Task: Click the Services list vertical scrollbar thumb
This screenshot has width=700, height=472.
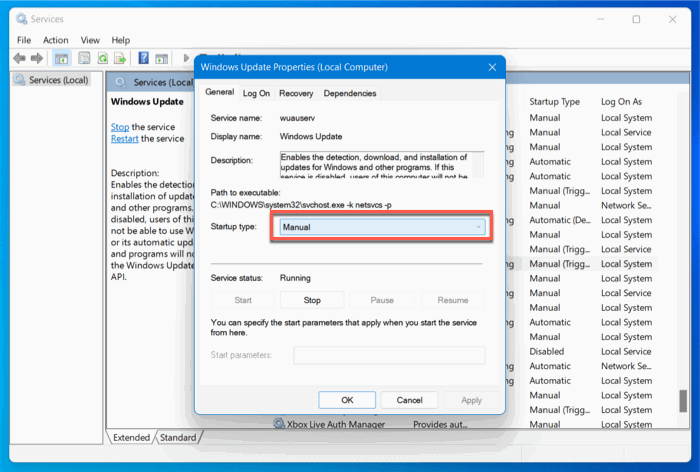Action: [683, 401]
